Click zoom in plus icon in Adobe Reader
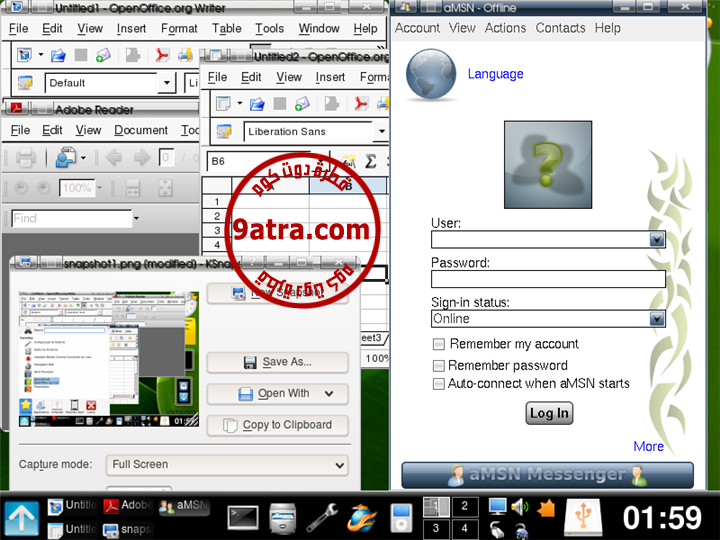The height and width of the screenshot is (540, 720). coord(43,188)
